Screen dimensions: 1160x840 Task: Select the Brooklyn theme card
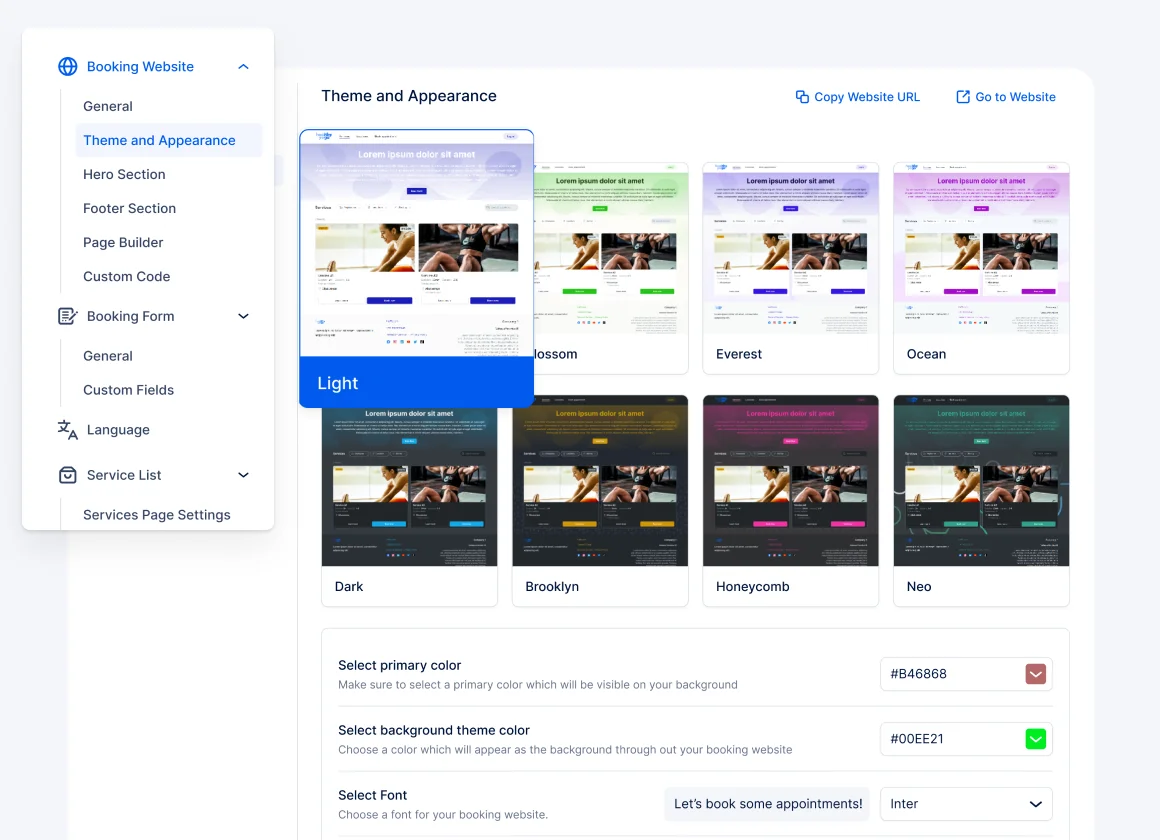point(600,500)
